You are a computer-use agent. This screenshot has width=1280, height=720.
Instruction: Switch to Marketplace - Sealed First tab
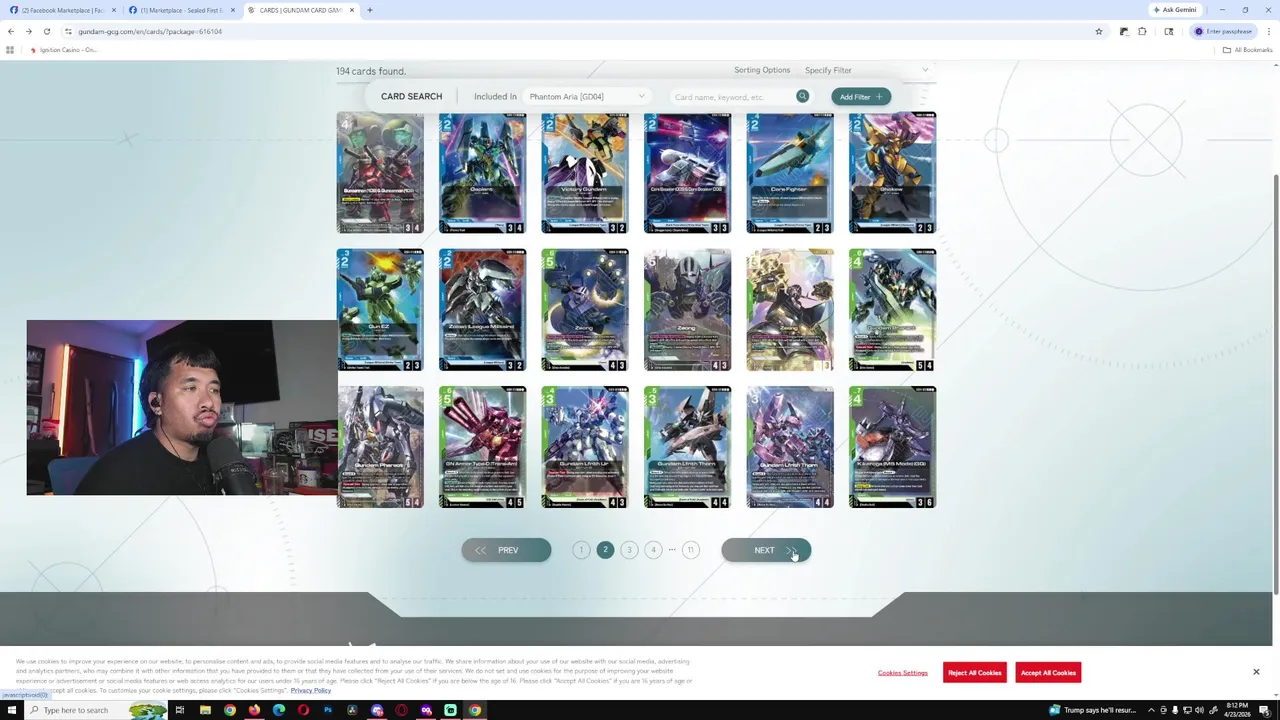[180, 10]
